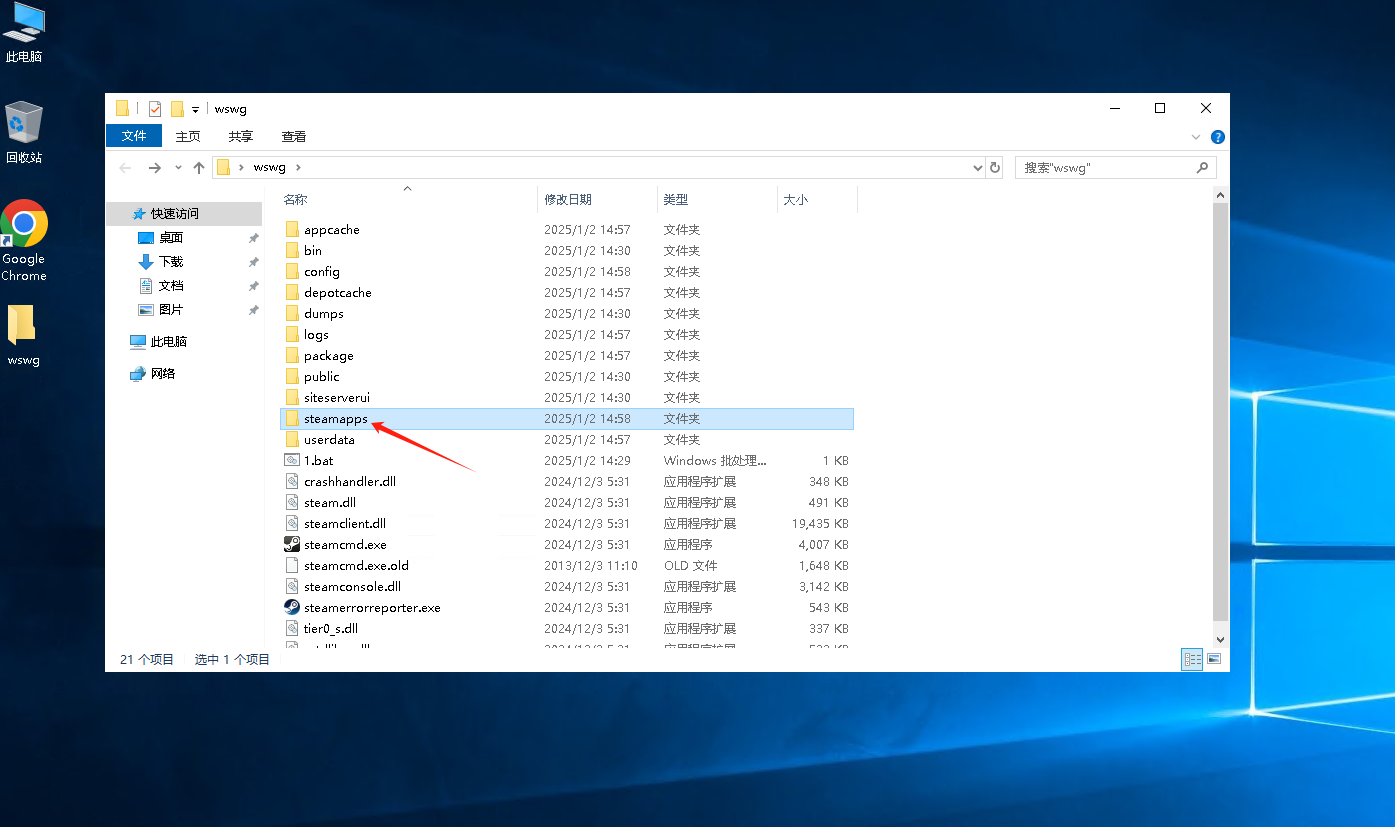The image size is (1395, 827).
Task: Switch to large icons view layout
Action: tap(1214, 659)
